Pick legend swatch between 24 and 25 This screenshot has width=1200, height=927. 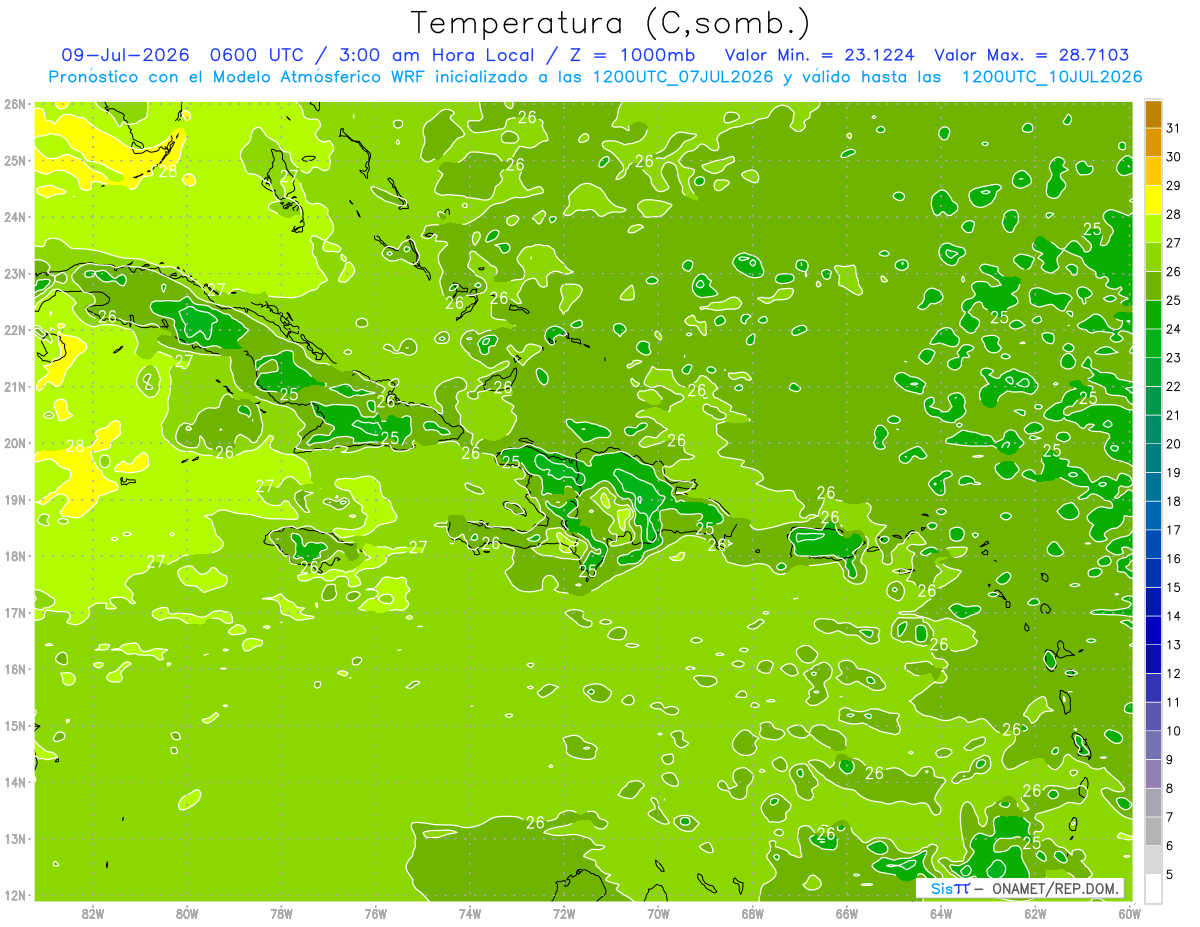point(1153,315)
